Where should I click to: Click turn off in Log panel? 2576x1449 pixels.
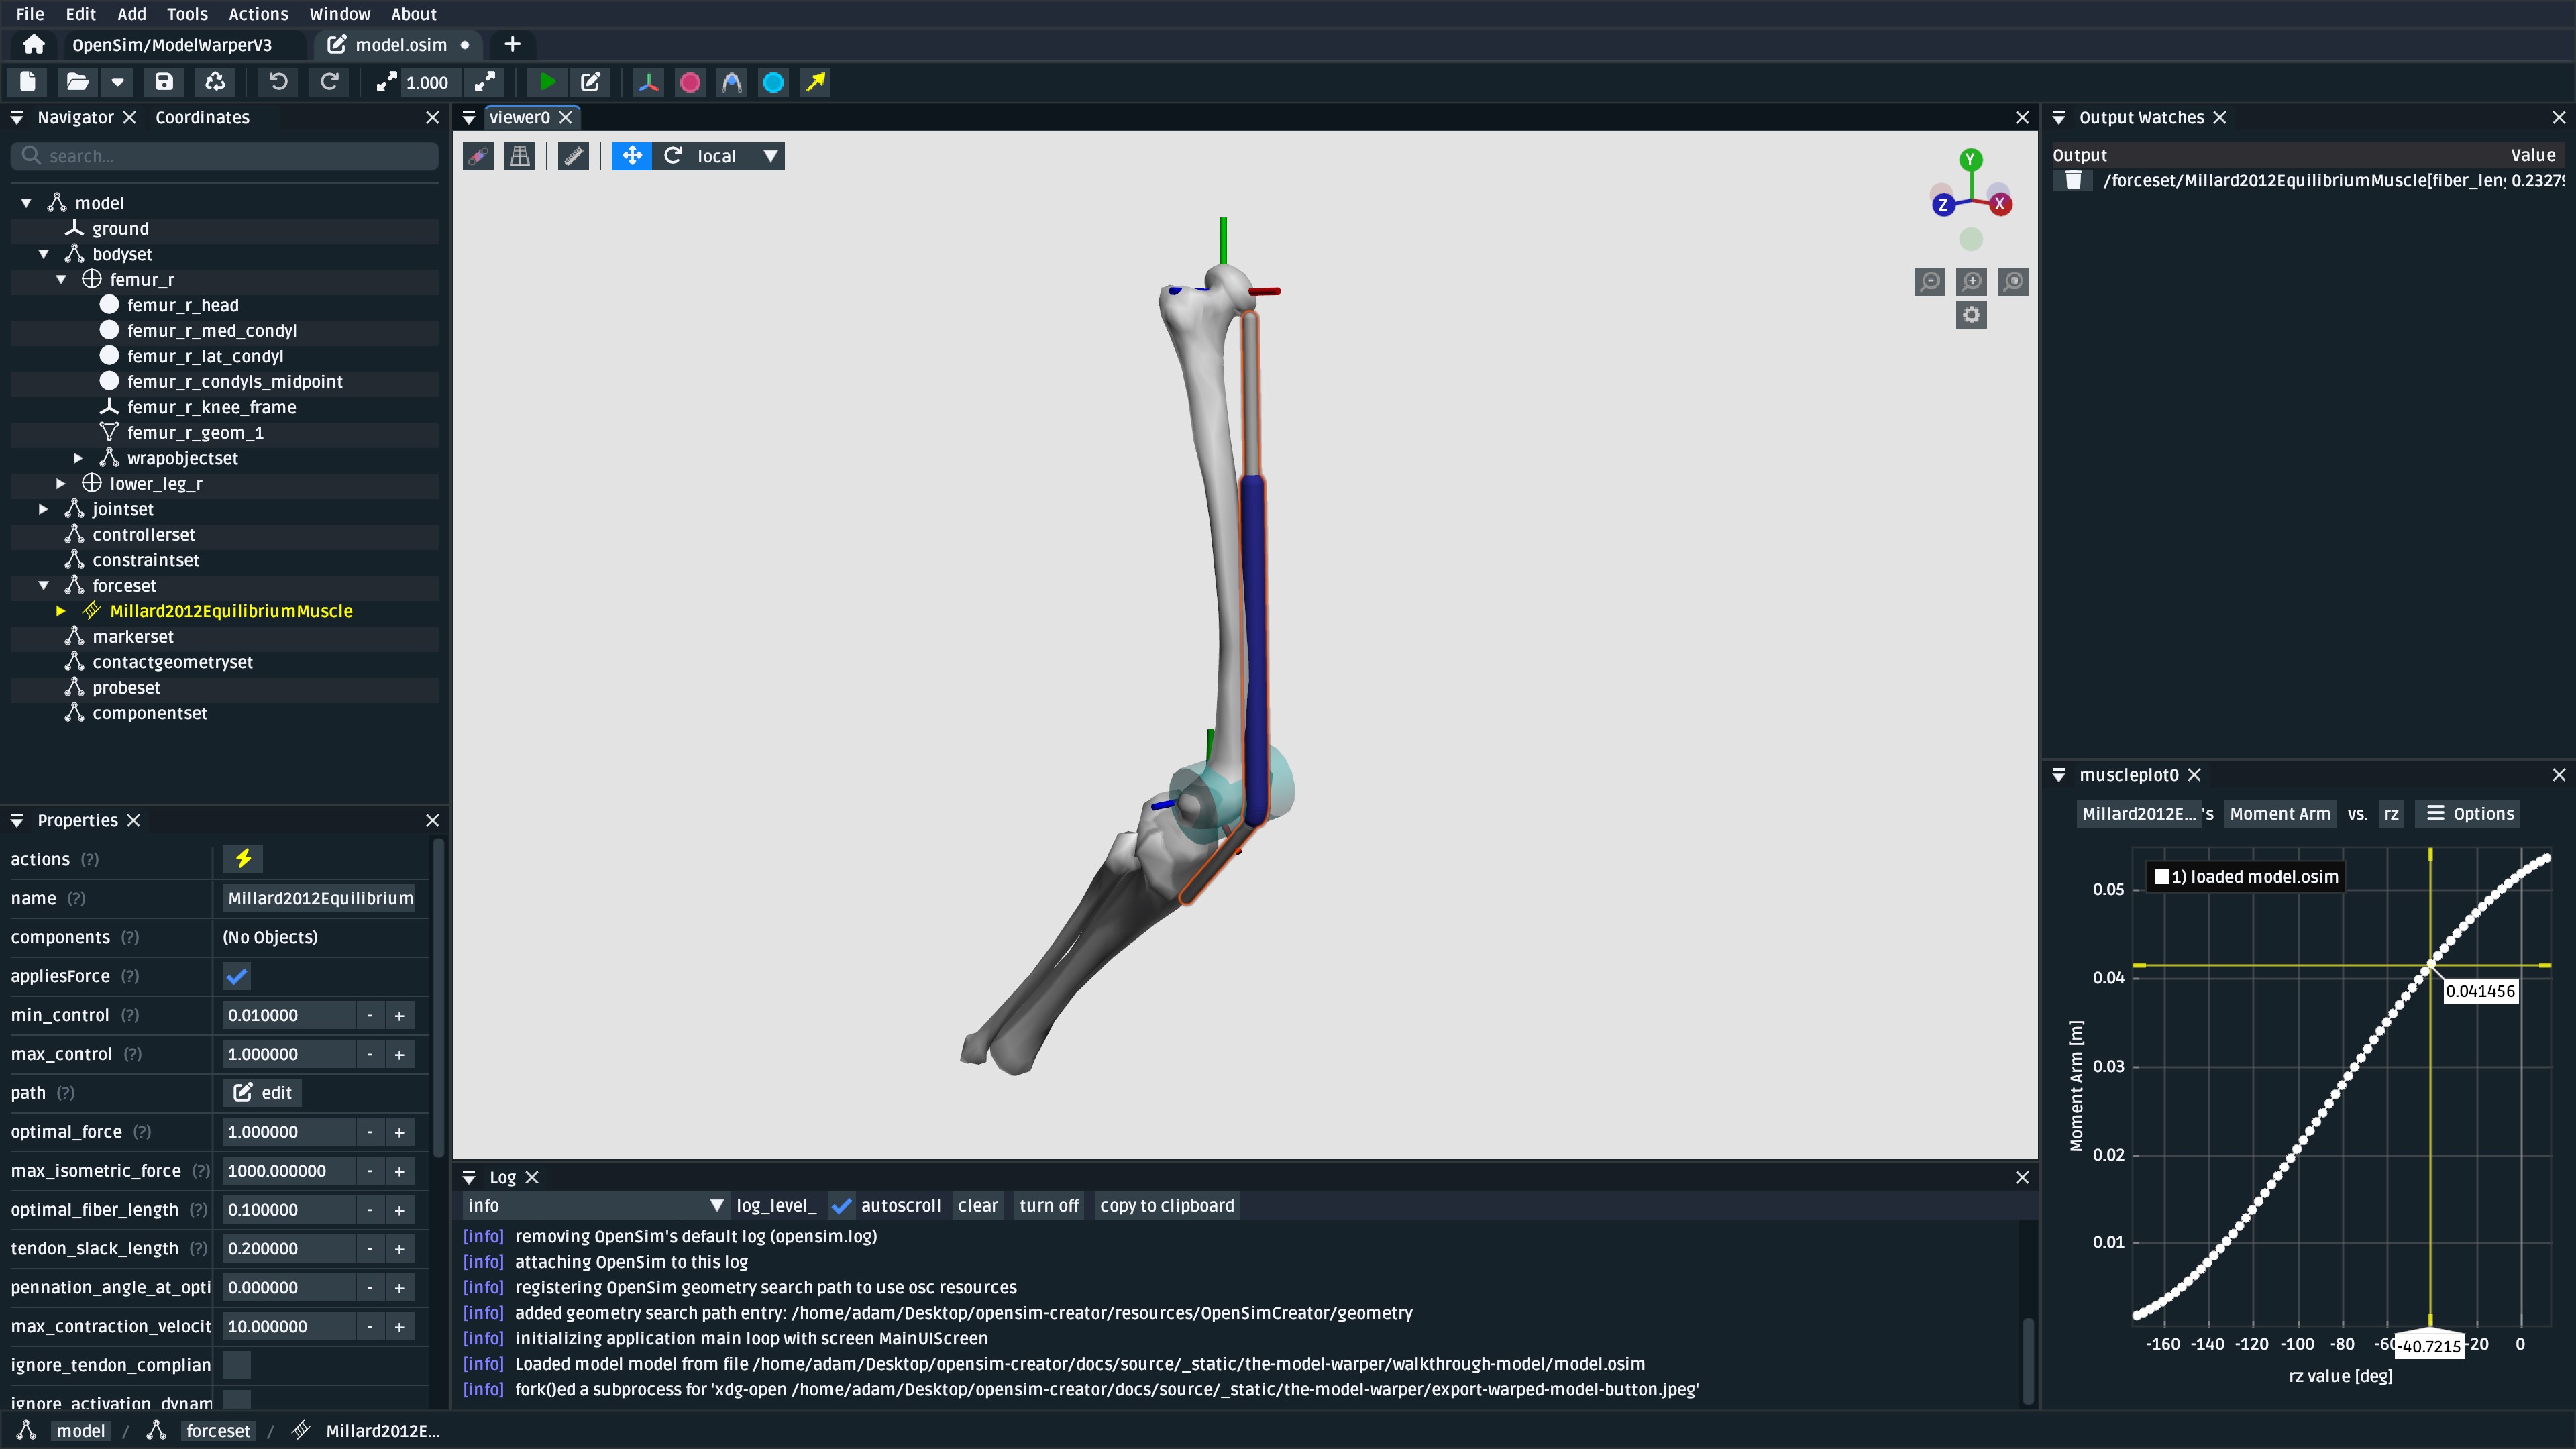(x=1049, y=1206)
